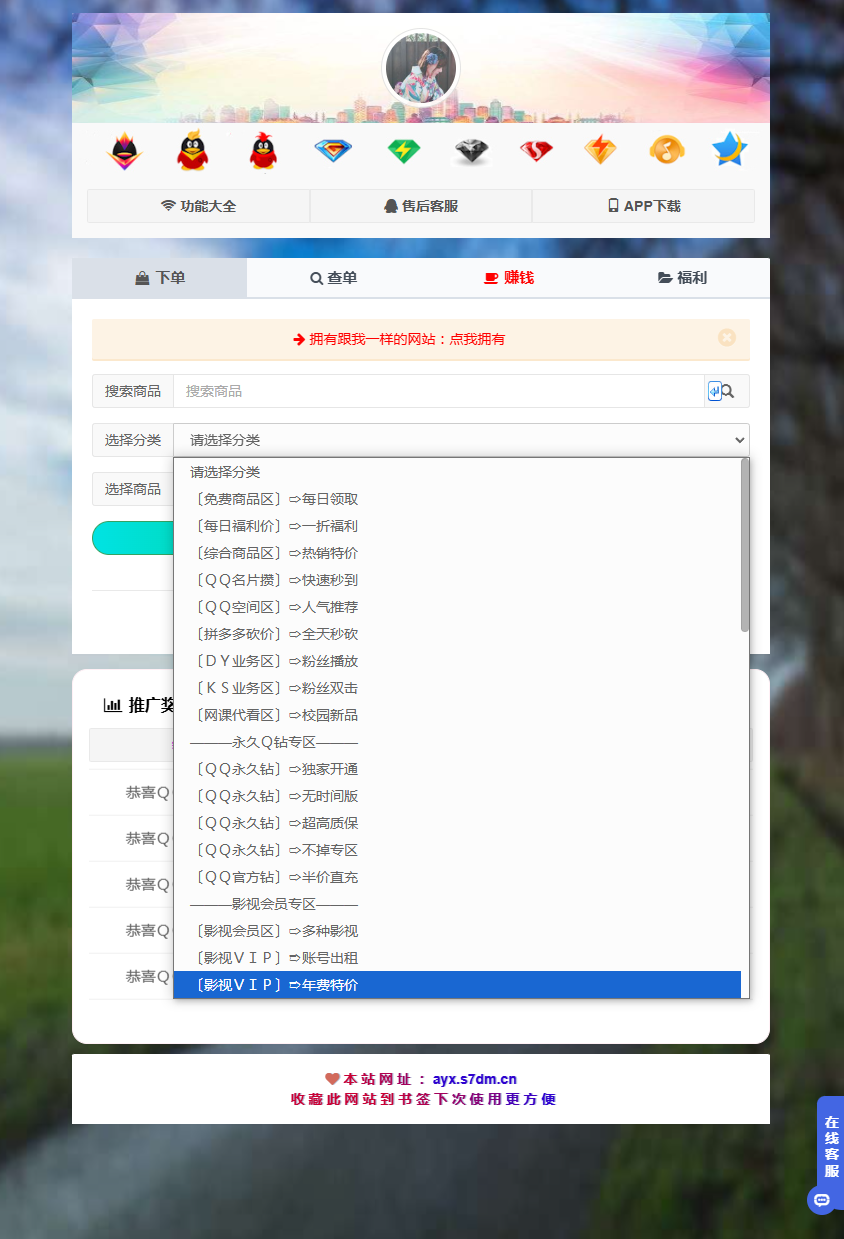Select the green lightning diamond icon
Image resolution: width=844 pixels, height=1239 pixels.
coord(403,150)
